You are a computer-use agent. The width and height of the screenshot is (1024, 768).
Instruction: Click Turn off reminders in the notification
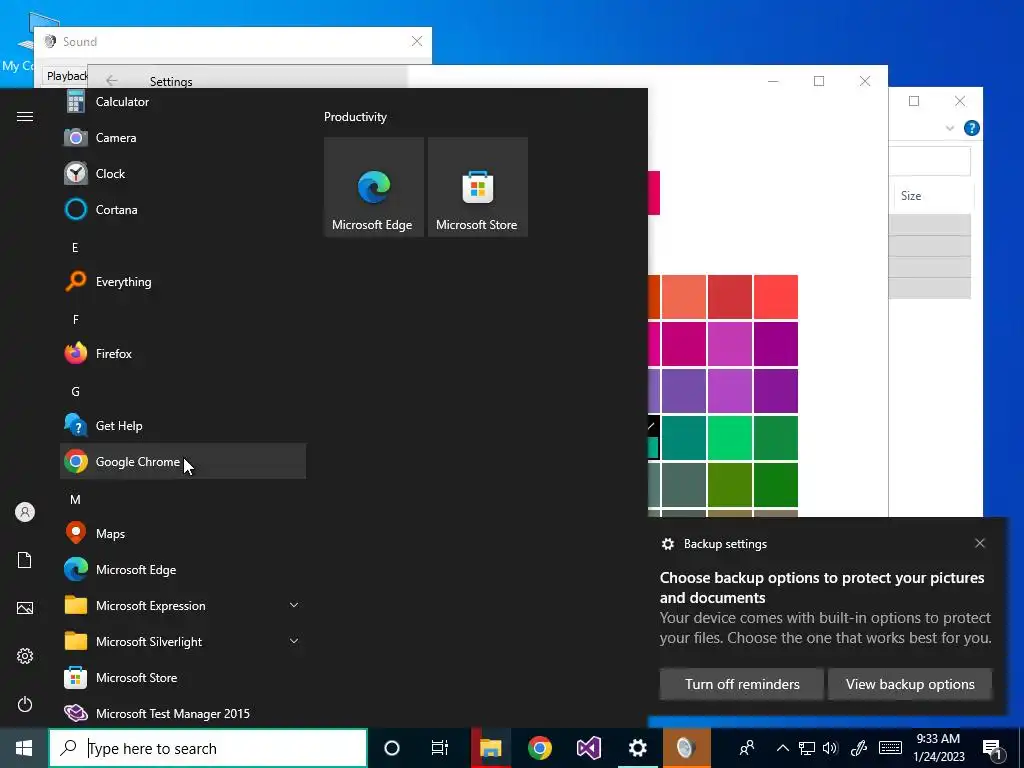(x=742, y=684)
